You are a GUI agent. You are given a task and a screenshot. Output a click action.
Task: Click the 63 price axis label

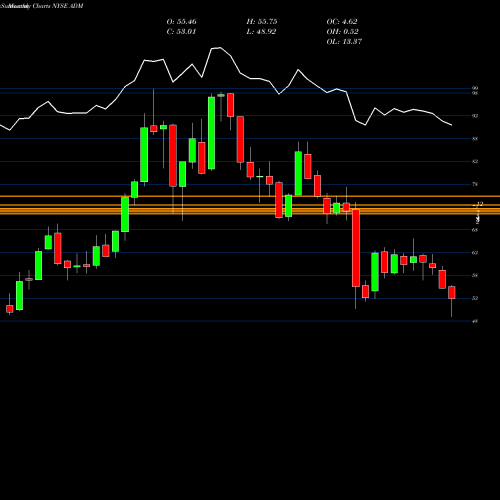click(475, 253)
